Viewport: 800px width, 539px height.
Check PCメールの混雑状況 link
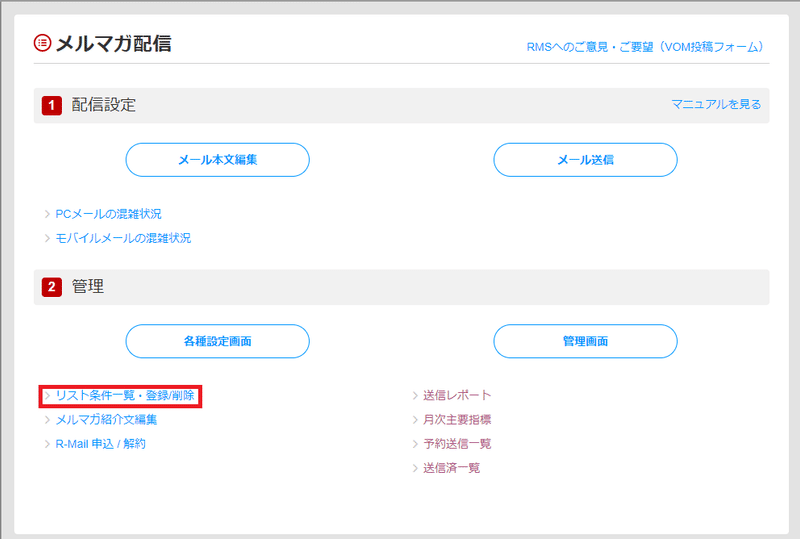click(x=108, y=214)
